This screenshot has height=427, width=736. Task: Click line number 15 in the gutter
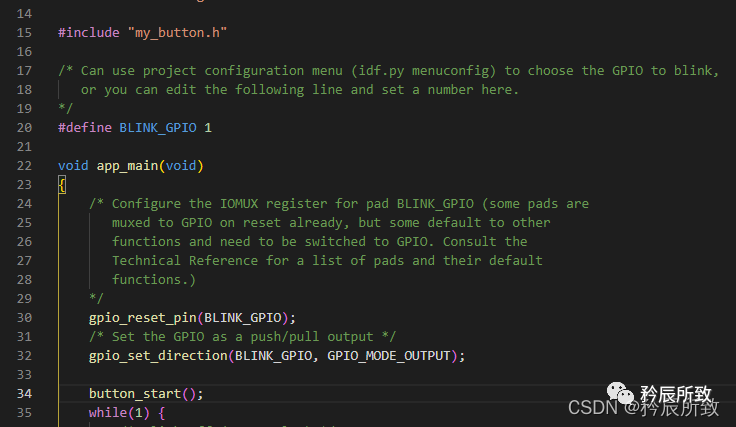(x=25, y=33)
